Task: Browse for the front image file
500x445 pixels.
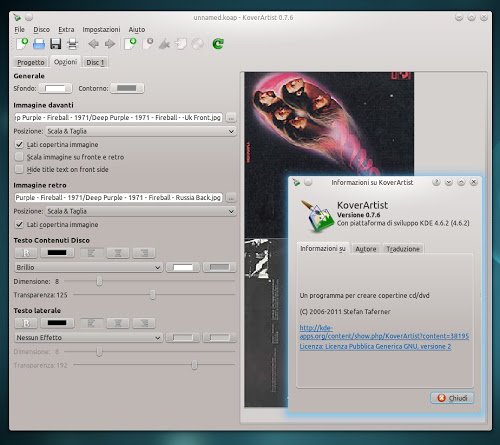Action: [x=231, y=117]
